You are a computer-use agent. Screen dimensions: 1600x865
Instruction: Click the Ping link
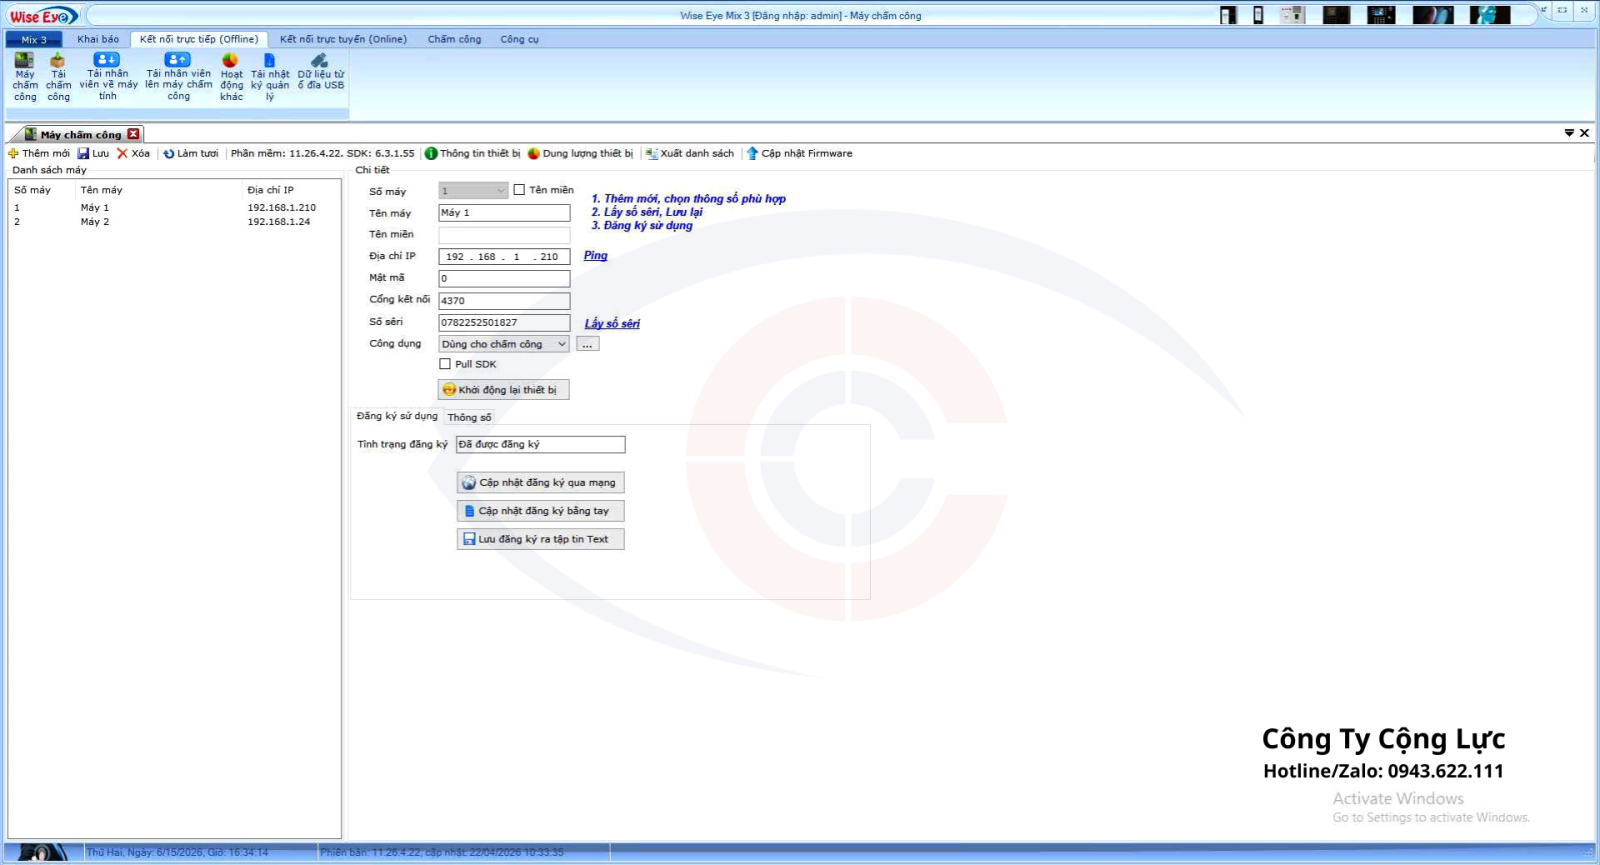[x=596, y=256]
